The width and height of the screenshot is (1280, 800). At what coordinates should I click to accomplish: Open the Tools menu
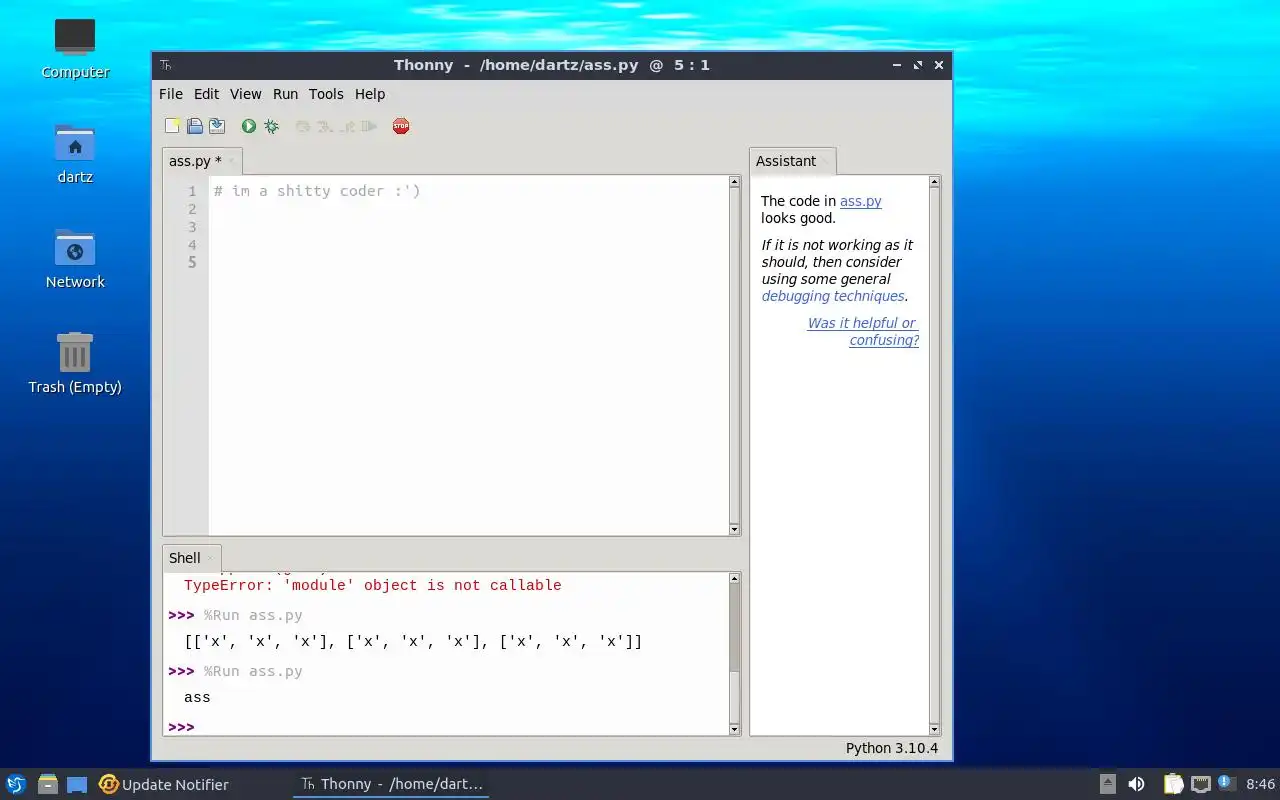[326, 94]
